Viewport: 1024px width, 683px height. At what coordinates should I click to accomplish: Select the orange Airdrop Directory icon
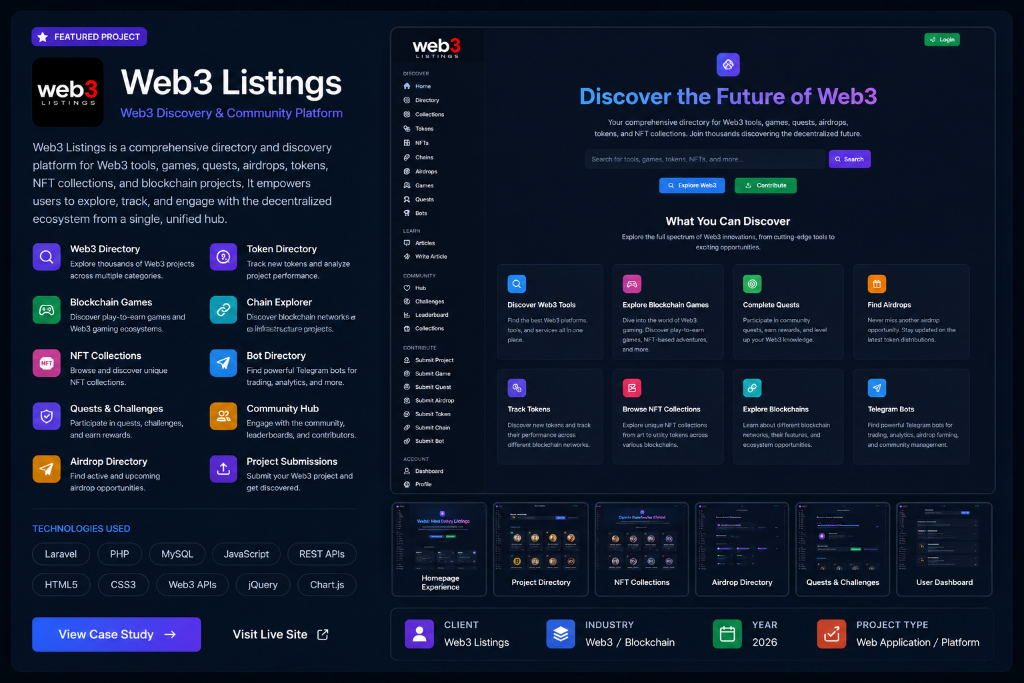(x=46, y=469)
